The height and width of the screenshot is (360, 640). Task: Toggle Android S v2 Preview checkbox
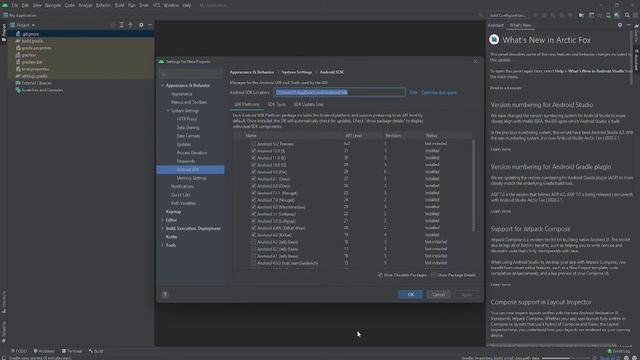click(x=253, y=144)
